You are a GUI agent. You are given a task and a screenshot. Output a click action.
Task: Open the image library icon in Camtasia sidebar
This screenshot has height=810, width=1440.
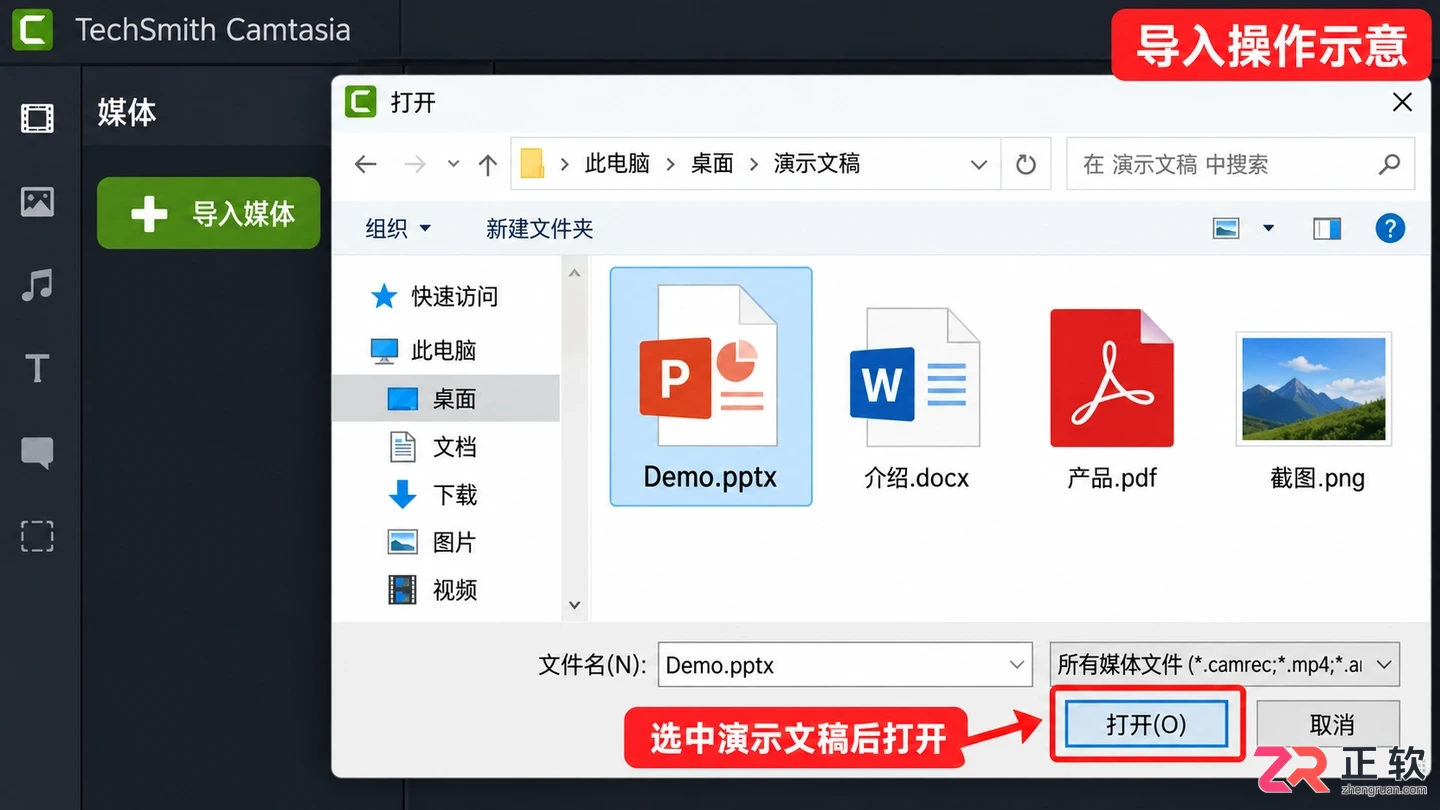point(38,202)
